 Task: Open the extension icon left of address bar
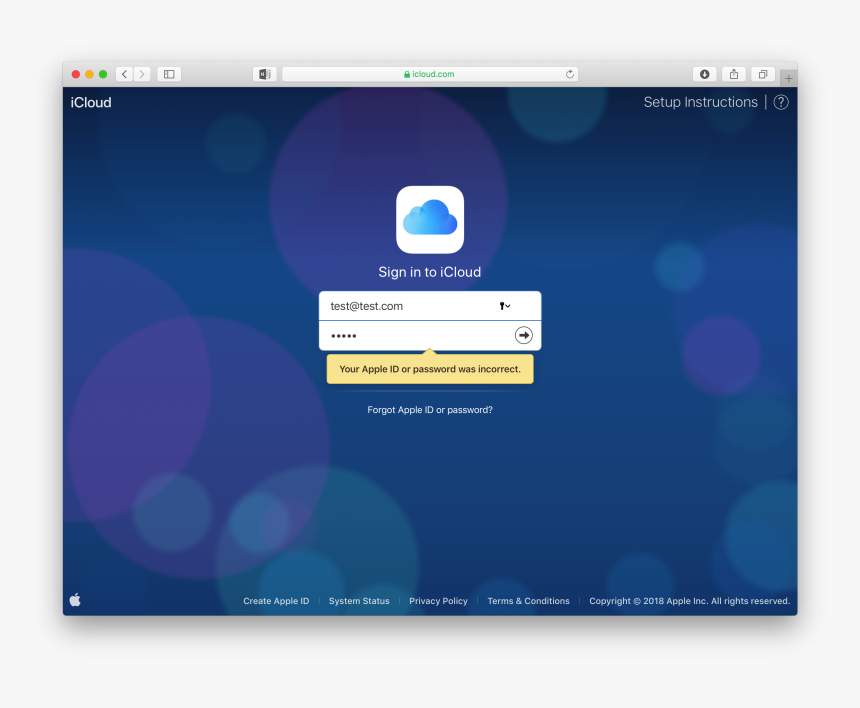point(264,74)
